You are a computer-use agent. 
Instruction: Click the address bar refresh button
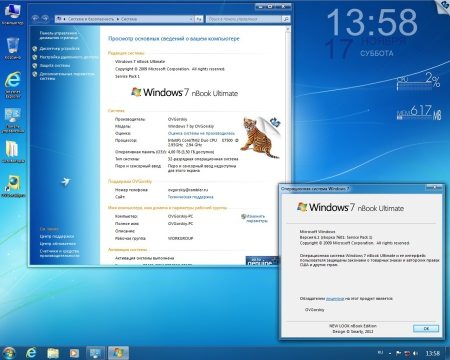point(199,19)
